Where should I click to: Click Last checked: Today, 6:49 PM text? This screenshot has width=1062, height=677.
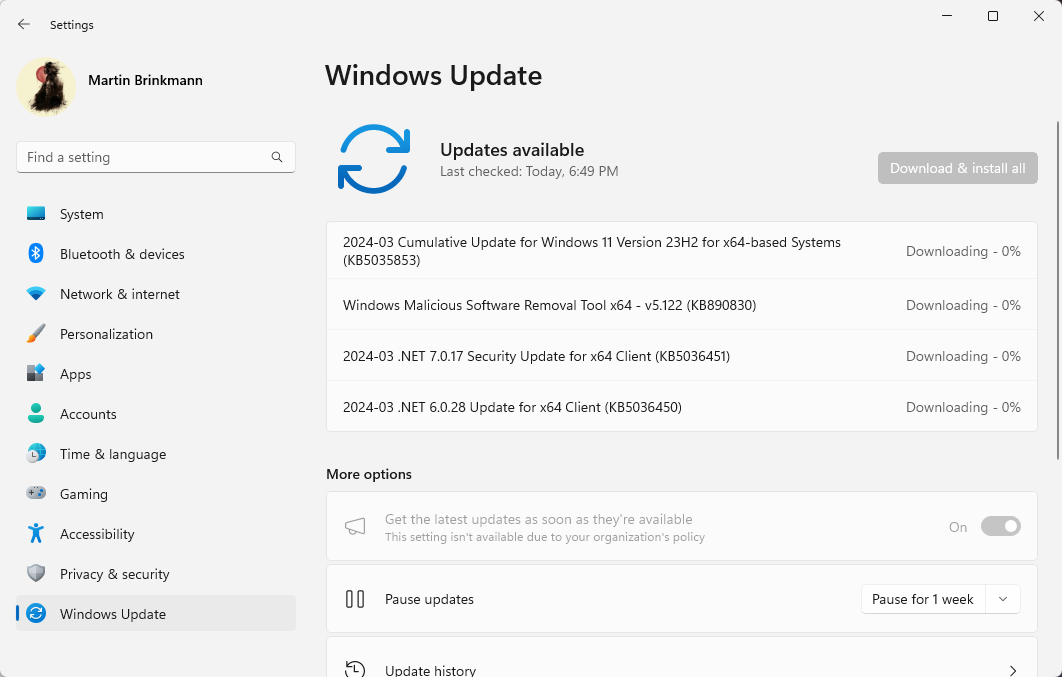pyautogui.click(x=529, y=171)
